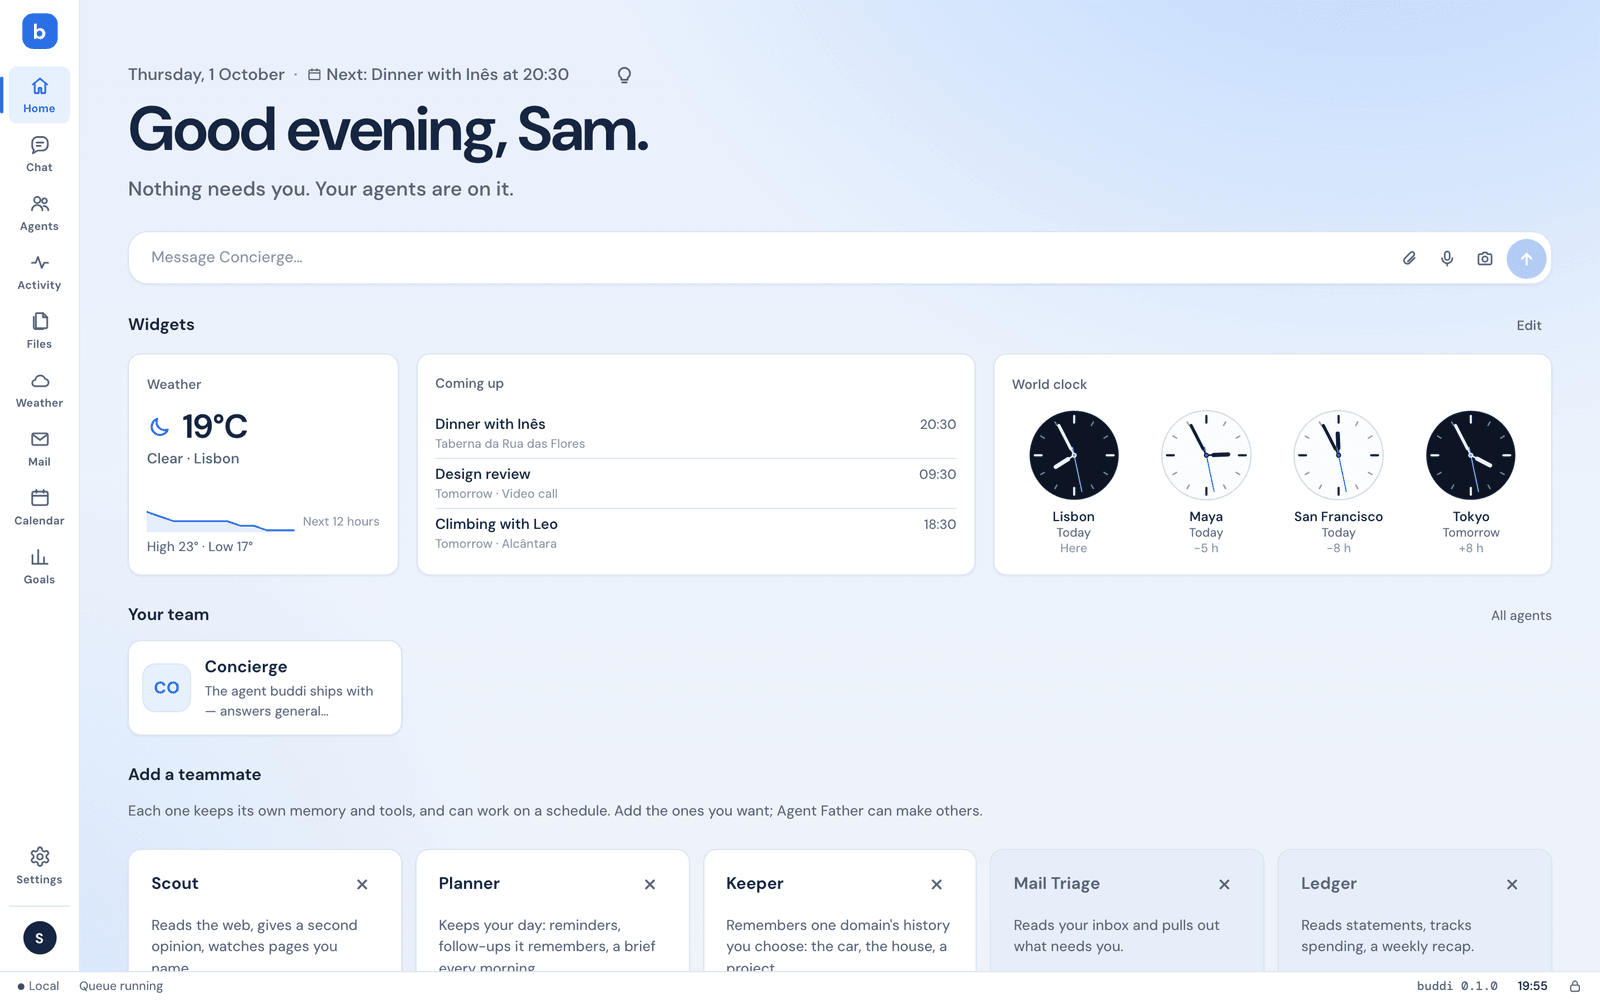1600x1000 pixels.
Task: Dismiss the Mail Triage card
Action: click(1224, 884)
